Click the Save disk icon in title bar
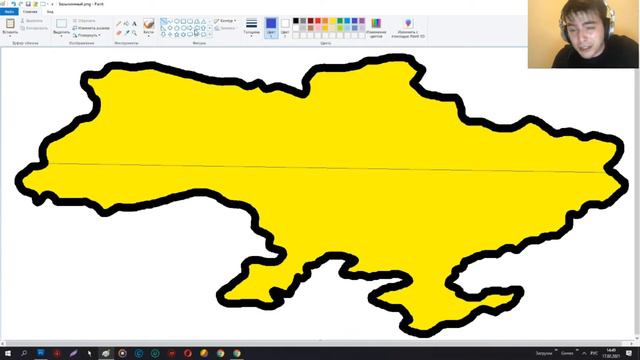 coord(28,4)
